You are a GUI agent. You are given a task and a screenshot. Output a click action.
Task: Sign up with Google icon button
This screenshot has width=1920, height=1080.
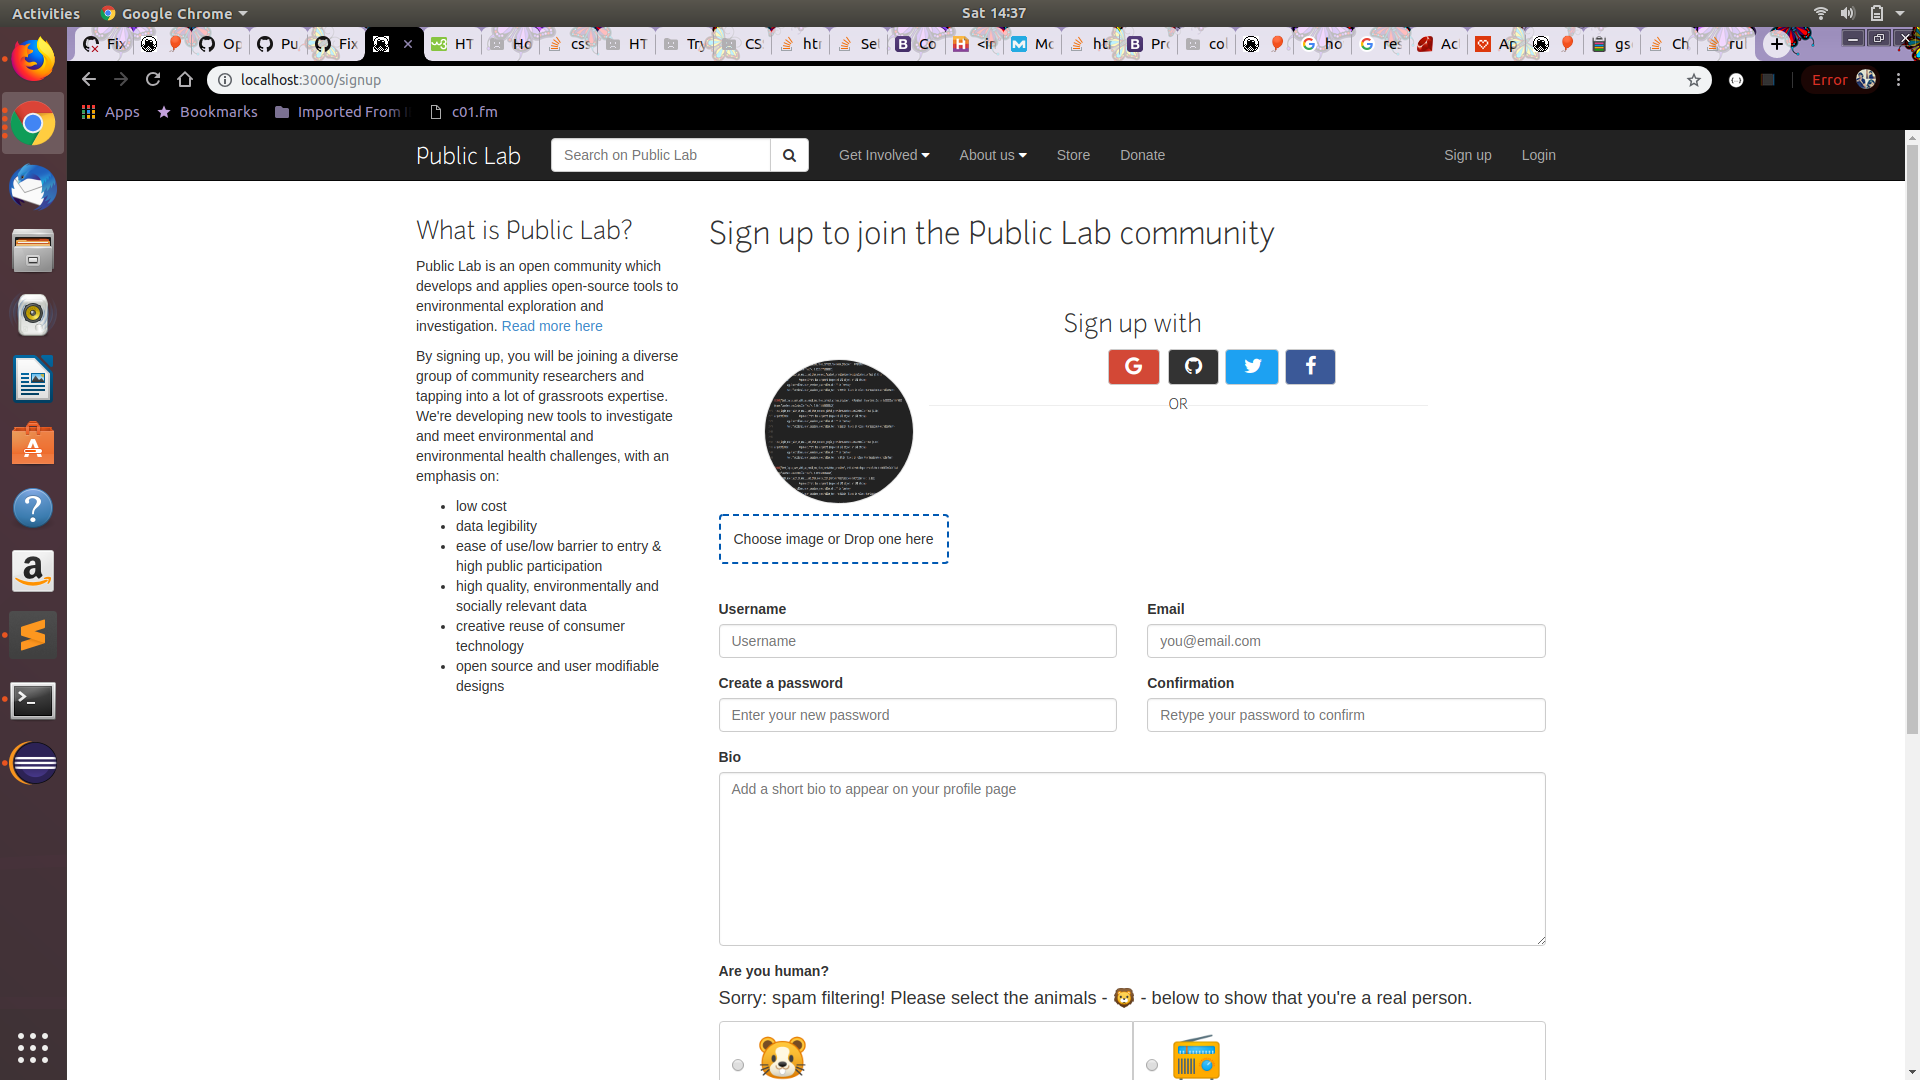coord(1133,367)
